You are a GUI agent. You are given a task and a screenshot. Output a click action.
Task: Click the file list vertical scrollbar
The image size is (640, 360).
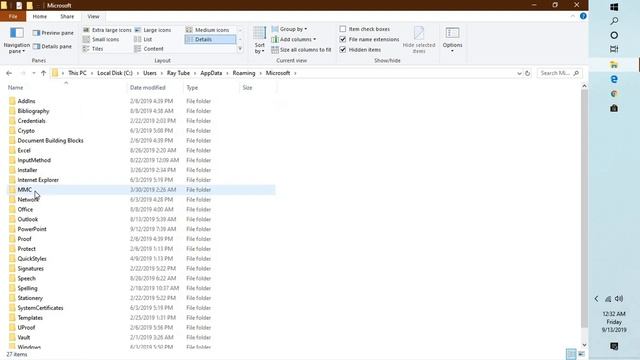pyautogui.click(x=584, y=208)
